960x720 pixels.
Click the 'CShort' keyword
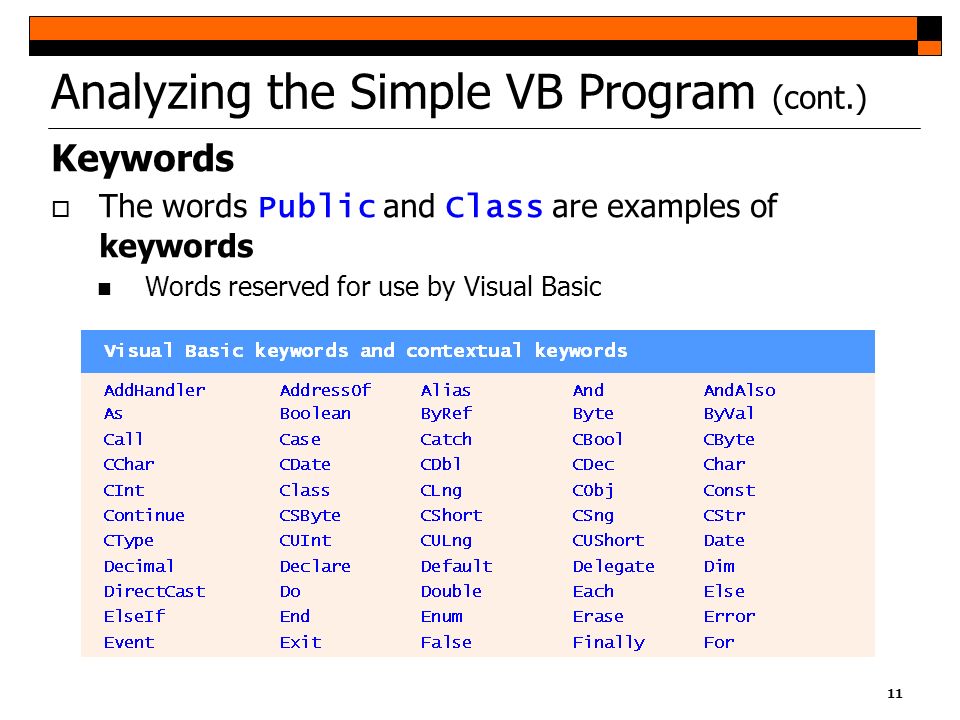[x=451, y=516]
